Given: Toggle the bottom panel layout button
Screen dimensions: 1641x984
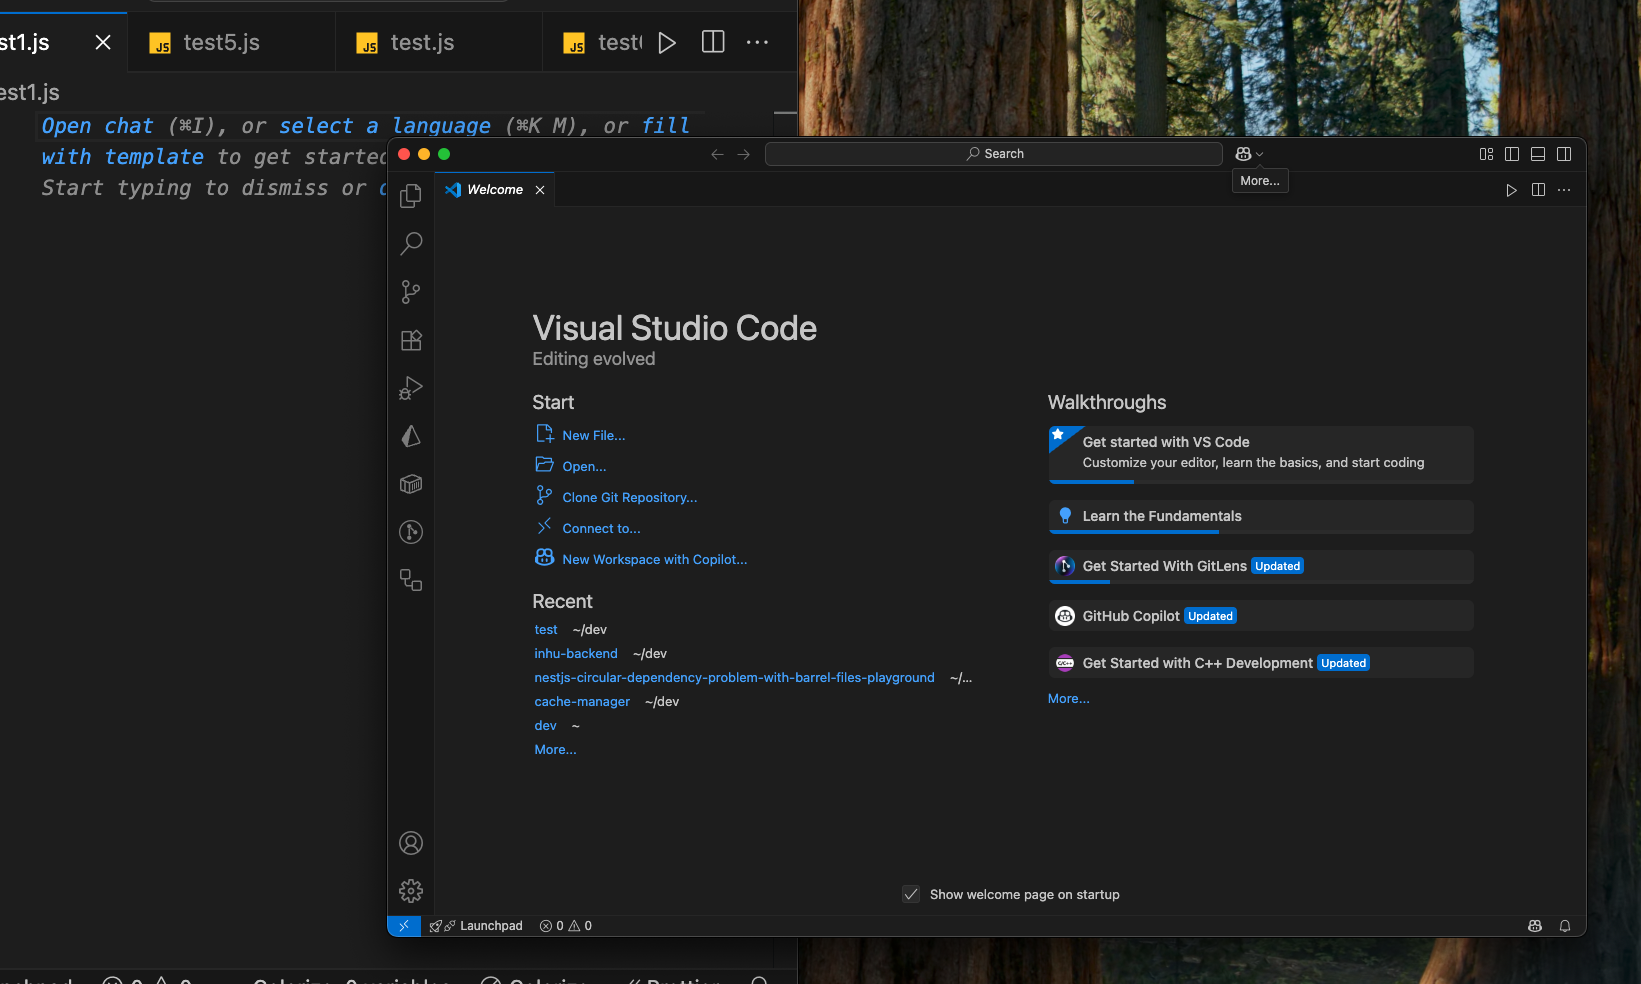Looking at the screenshot, I should click(1538, 154).
